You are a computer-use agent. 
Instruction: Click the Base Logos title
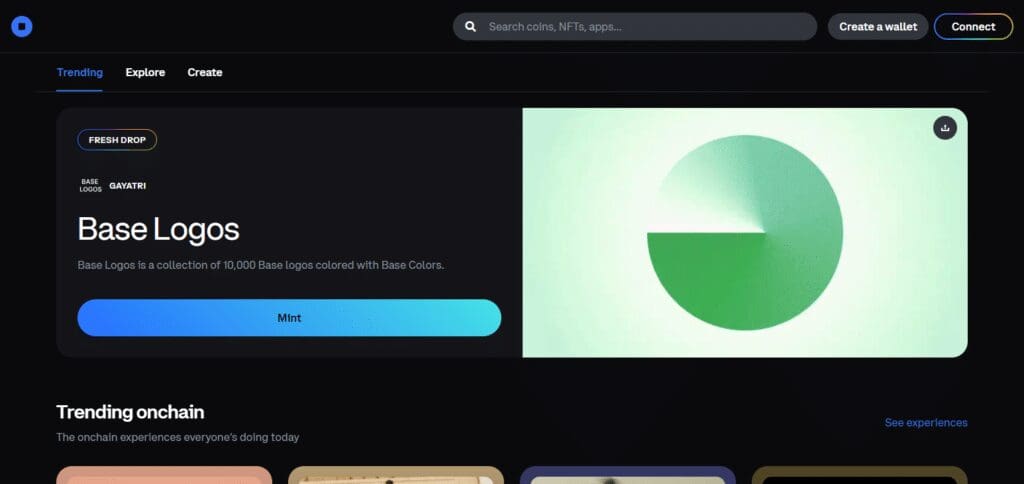pyautogui.click(x=159, y=229)
